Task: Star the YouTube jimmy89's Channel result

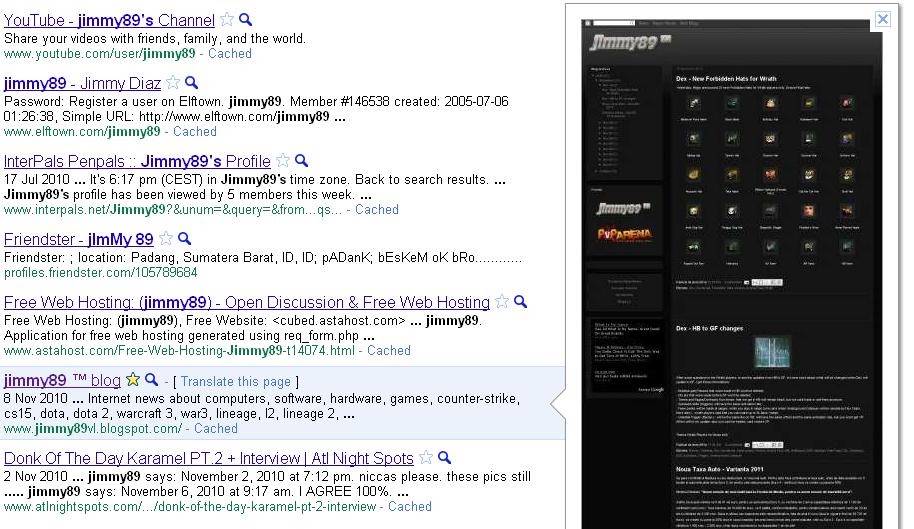Action: (x=227, y=20)
